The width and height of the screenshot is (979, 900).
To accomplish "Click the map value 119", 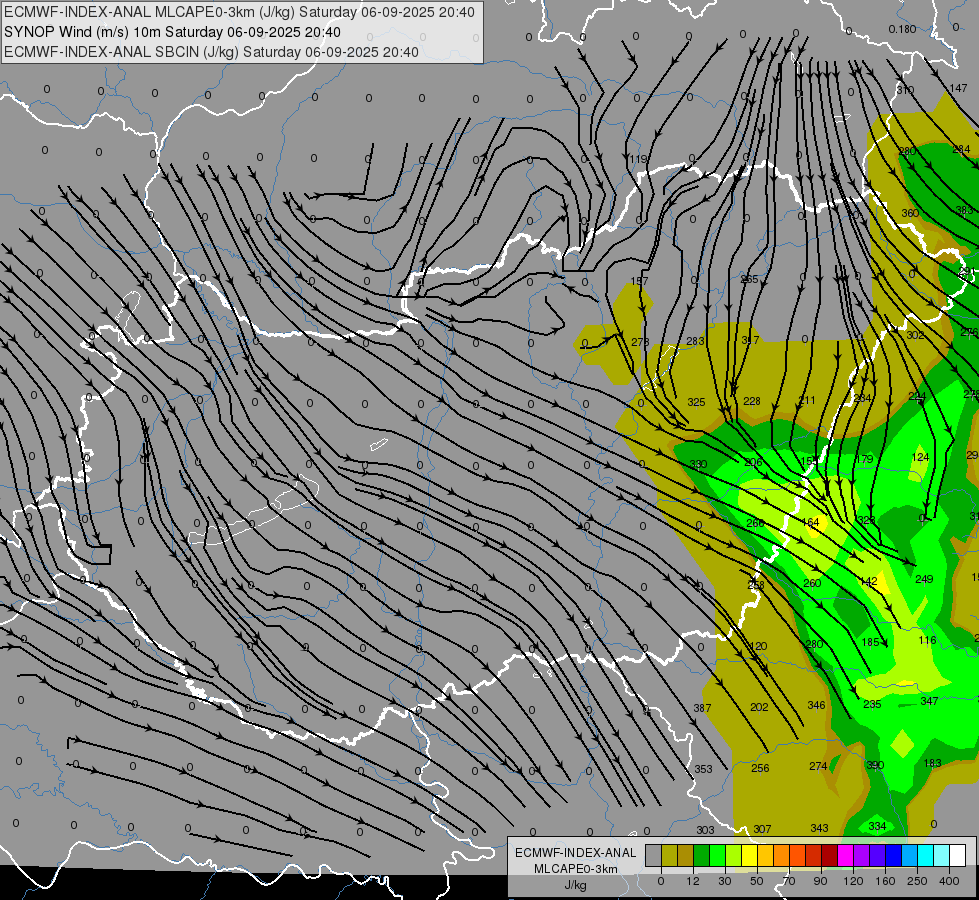I will pos(637,159).
